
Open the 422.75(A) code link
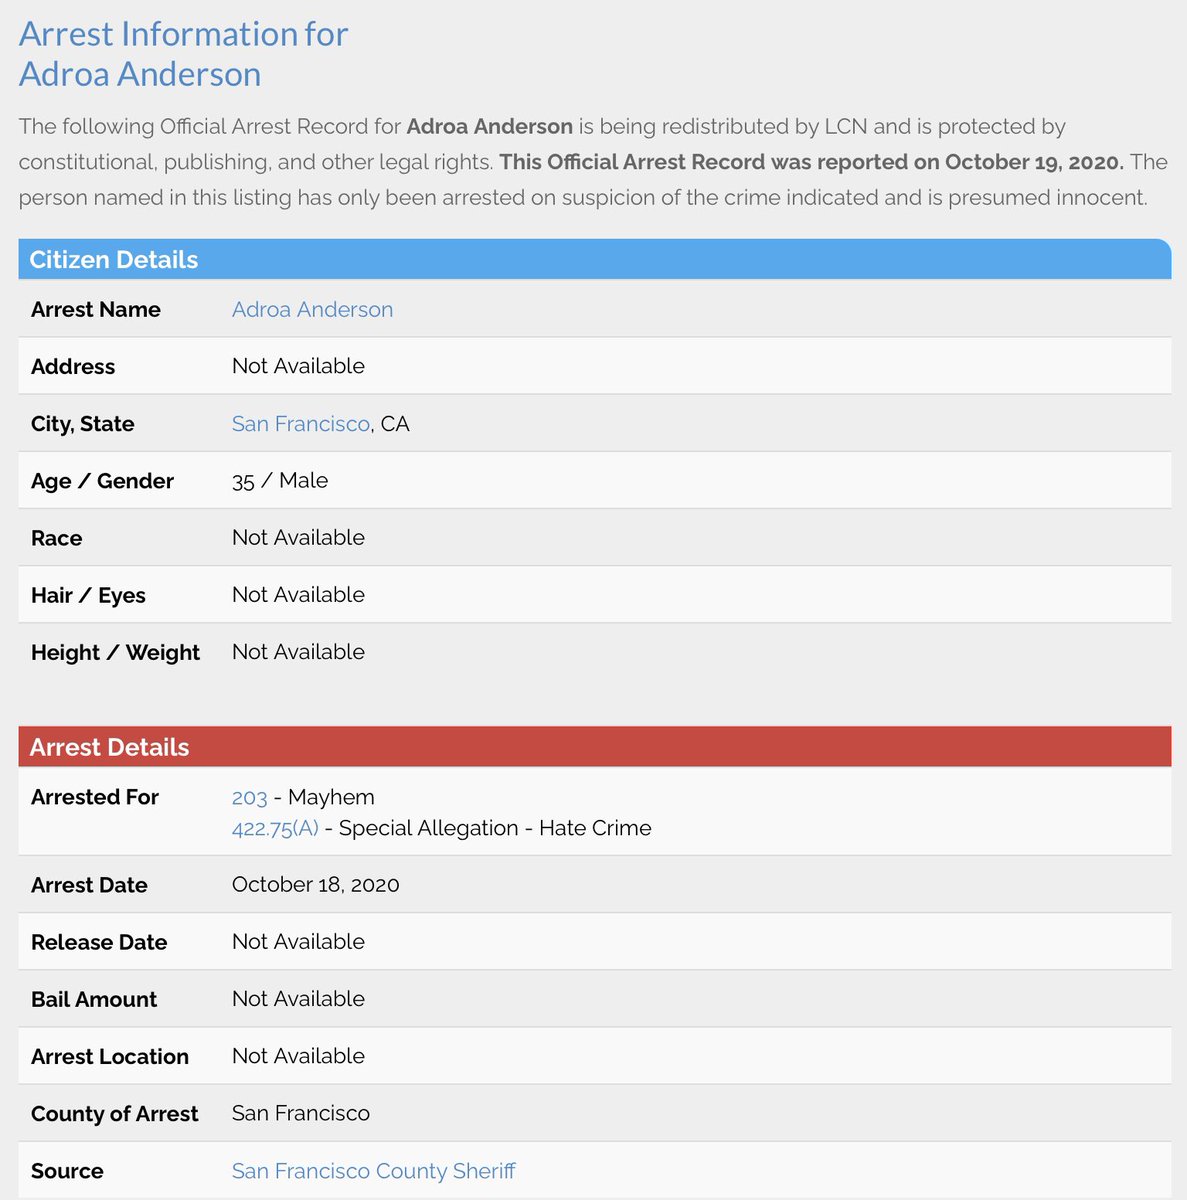(275, 829)
